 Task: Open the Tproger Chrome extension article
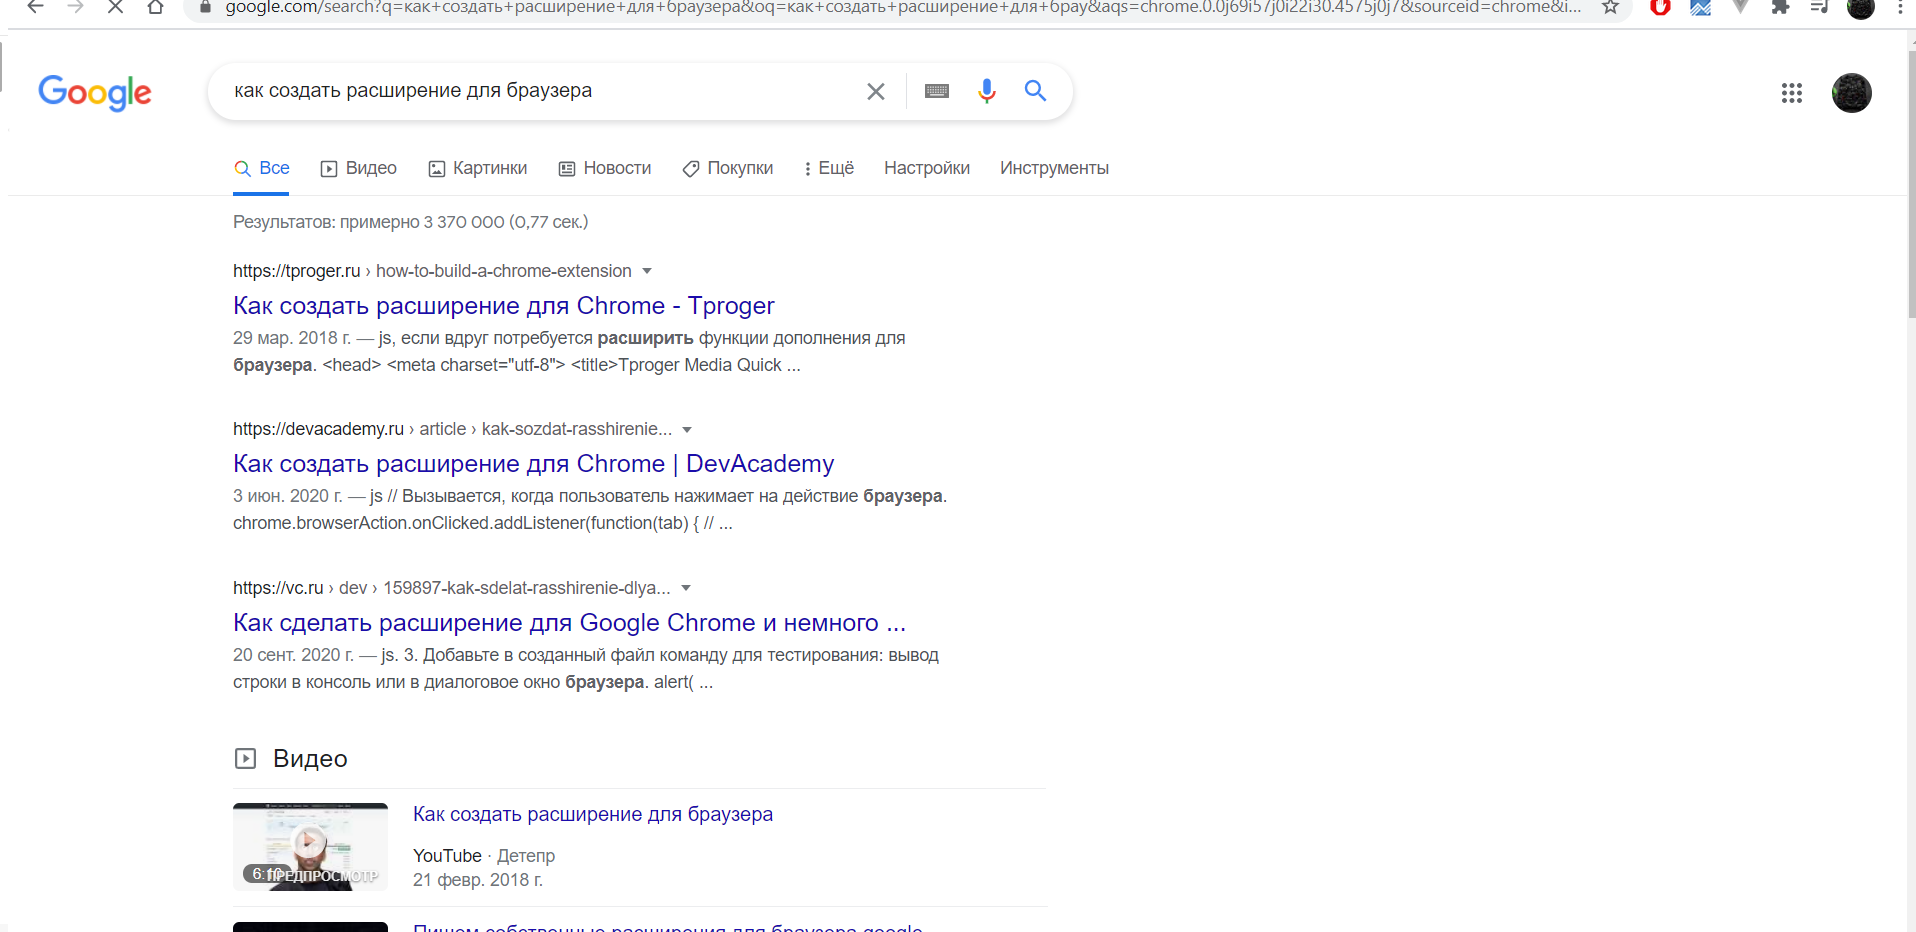pyautogui.click(x=504, y=306)
